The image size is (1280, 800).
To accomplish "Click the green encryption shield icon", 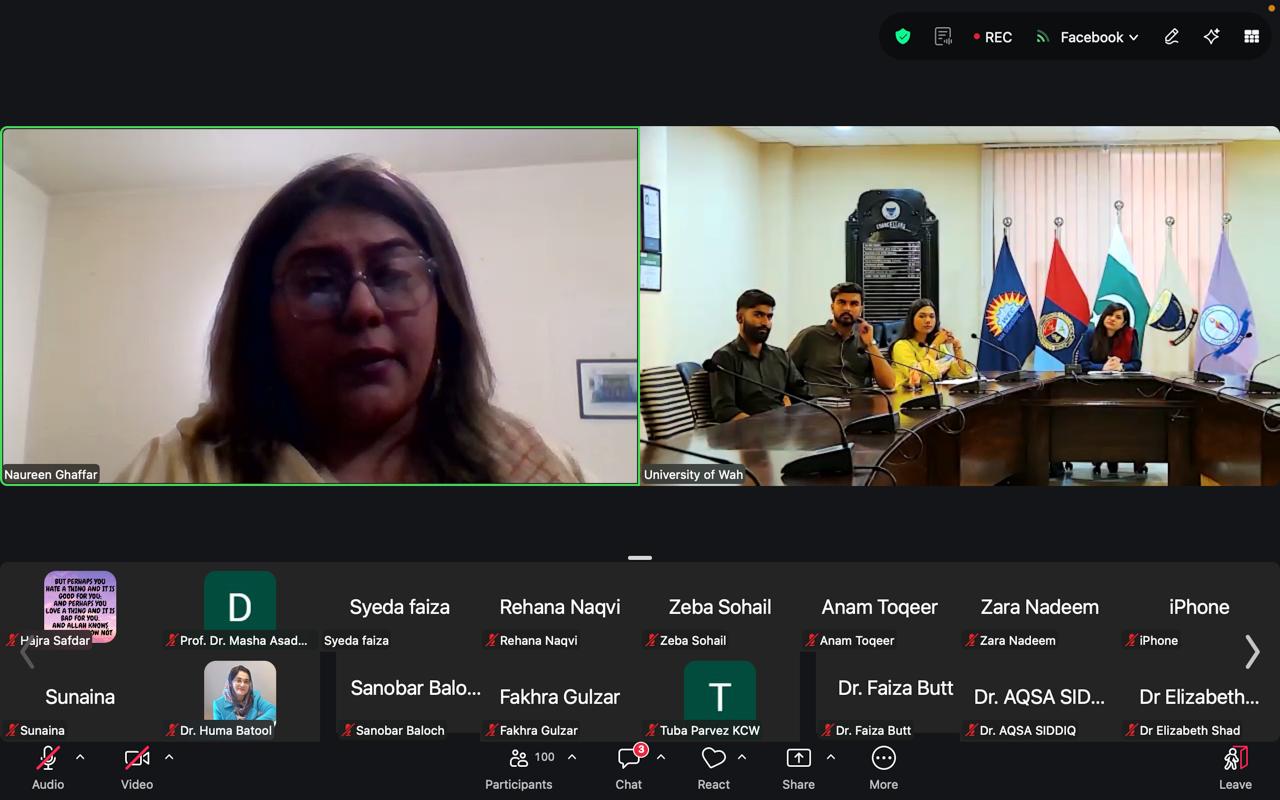I will 903,37.
